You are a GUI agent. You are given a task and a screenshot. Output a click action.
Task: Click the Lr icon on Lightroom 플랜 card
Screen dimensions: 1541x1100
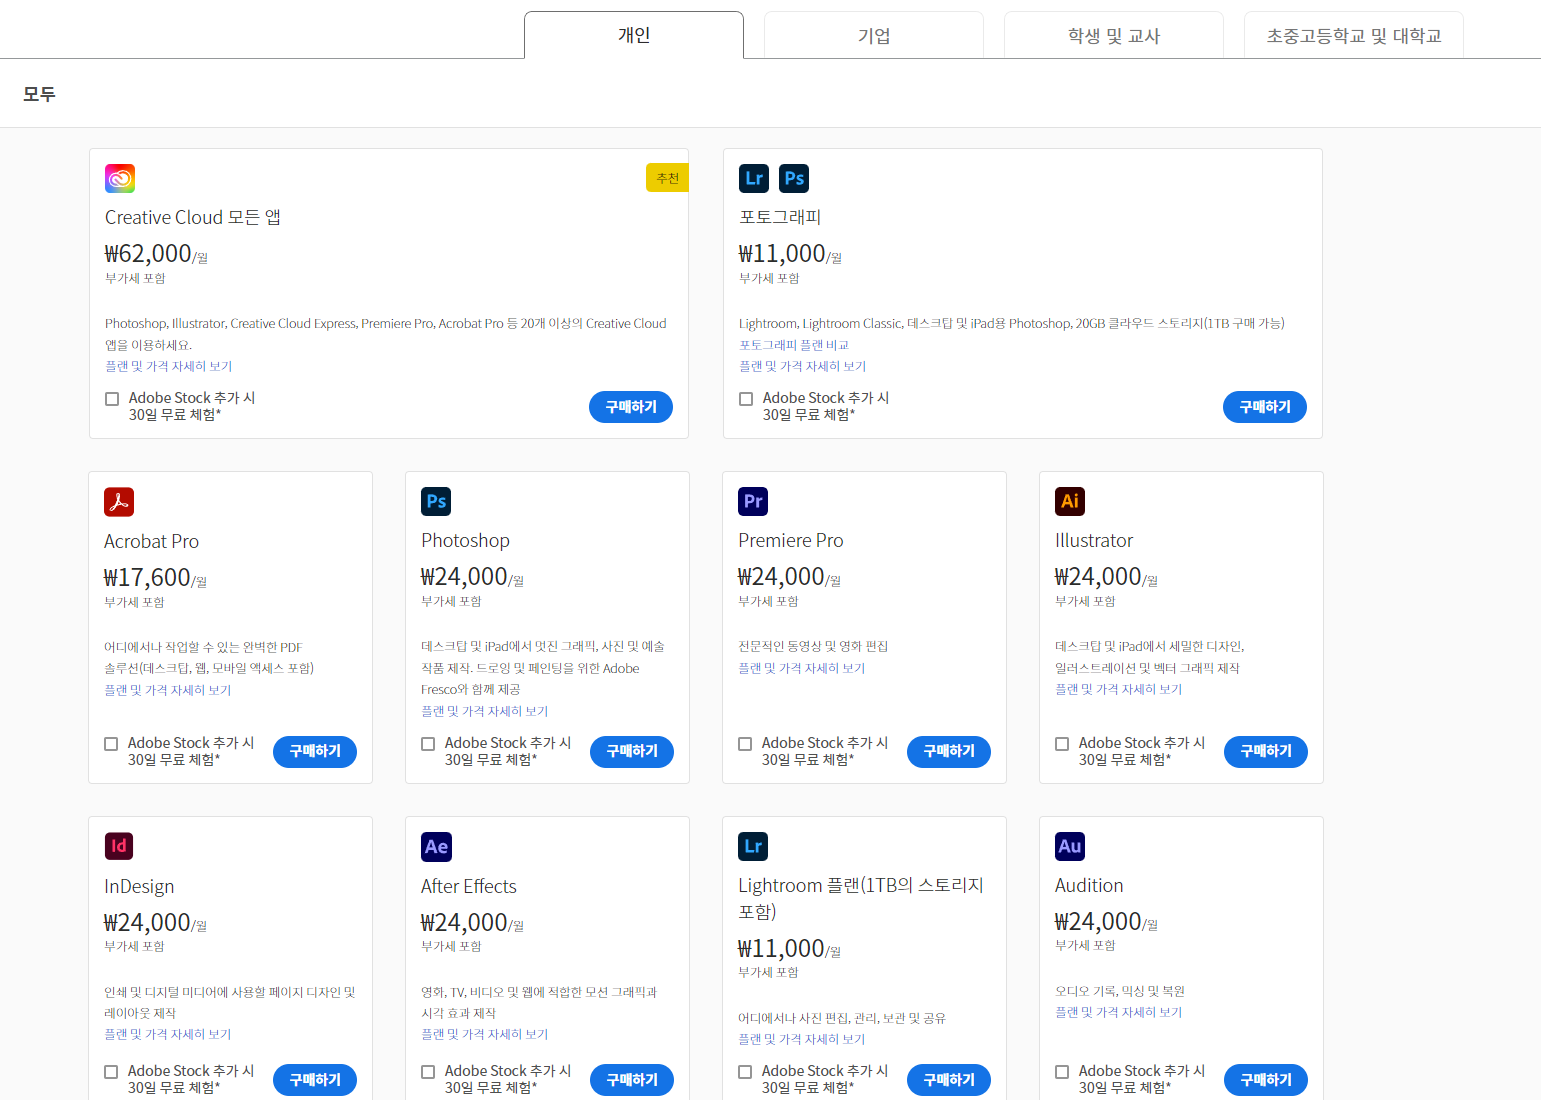coord(753,846)
